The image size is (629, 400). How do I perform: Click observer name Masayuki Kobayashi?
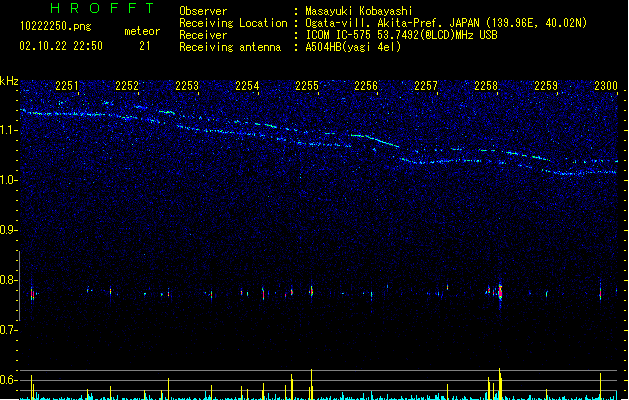click(x=359, y=11)
